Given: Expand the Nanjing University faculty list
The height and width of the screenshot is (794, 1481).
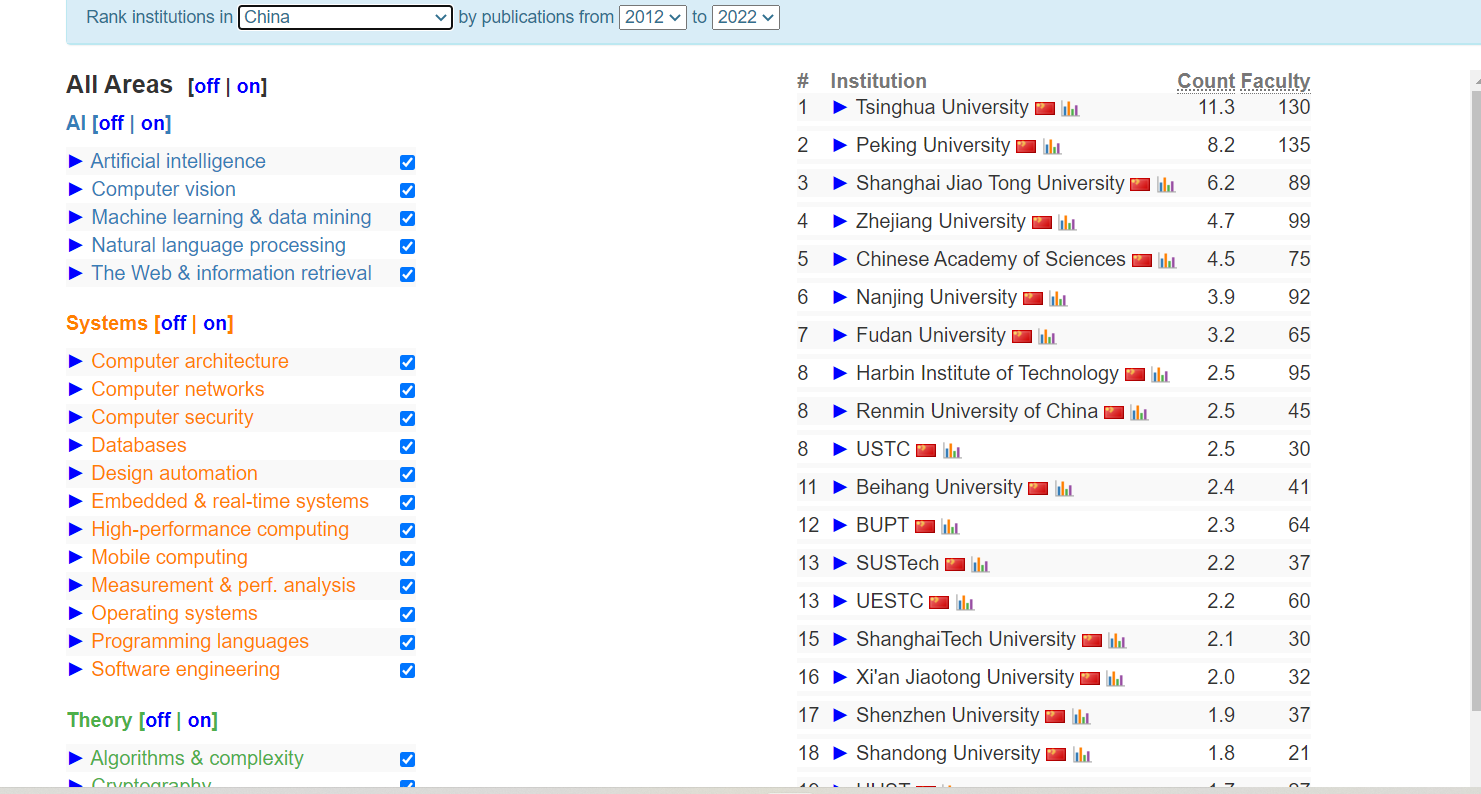Looking at the screenshot, I should coord(840,297).
